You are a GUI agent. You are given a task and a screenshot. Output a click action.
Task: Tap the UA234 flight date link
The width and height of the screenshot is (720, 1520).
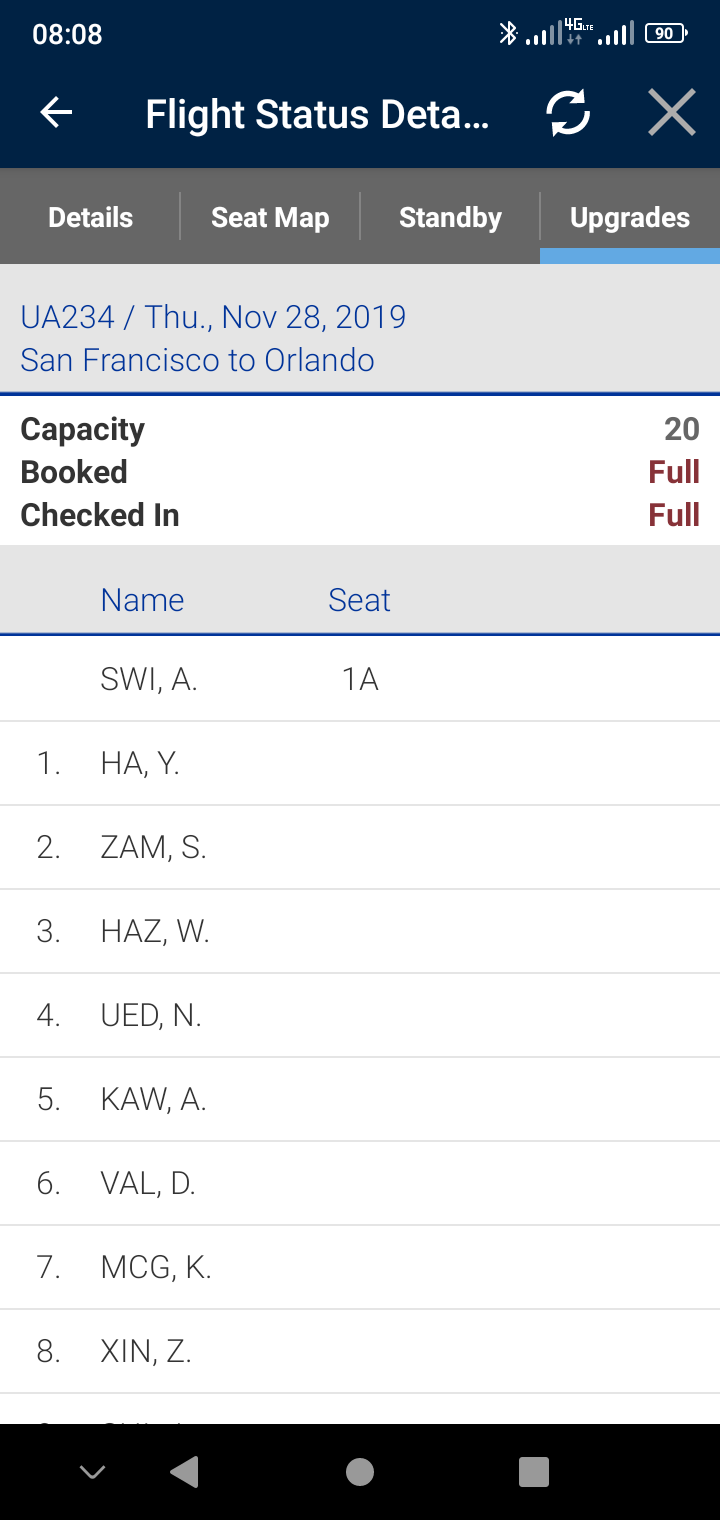click(x=213, y=317)
